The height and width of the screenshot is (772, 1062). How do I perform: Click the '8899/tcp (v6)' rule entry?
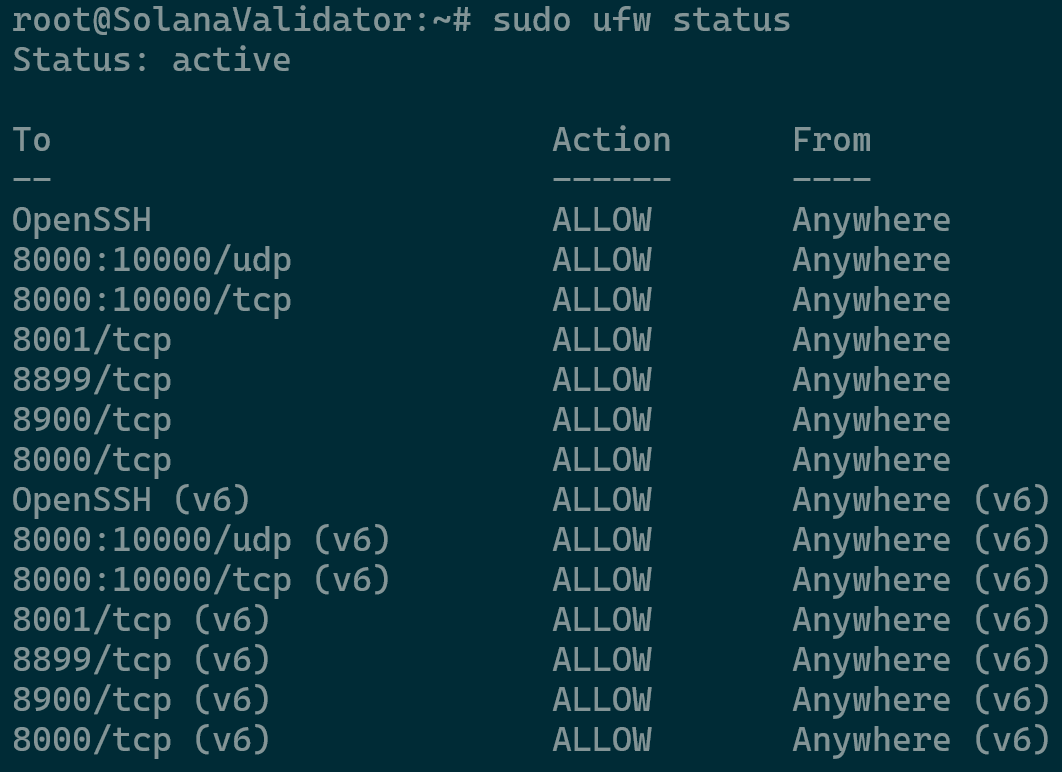click(141, 660)
